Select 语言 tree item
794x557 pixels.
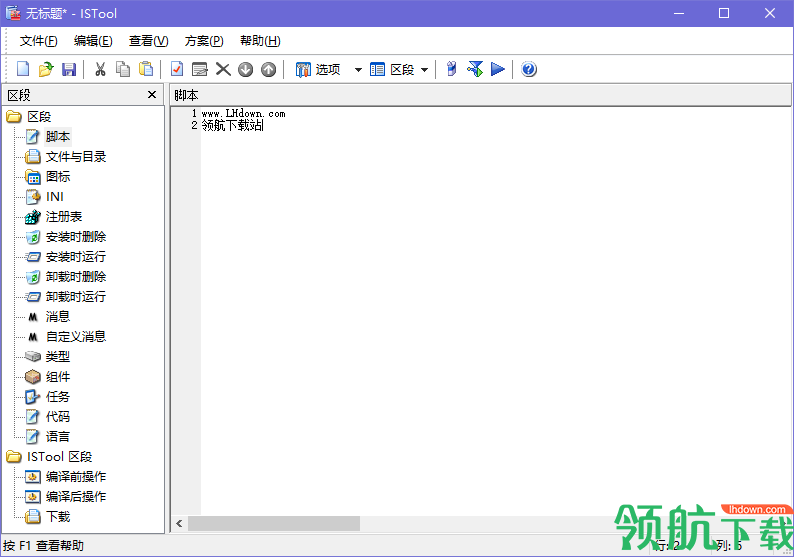point(58,436)
